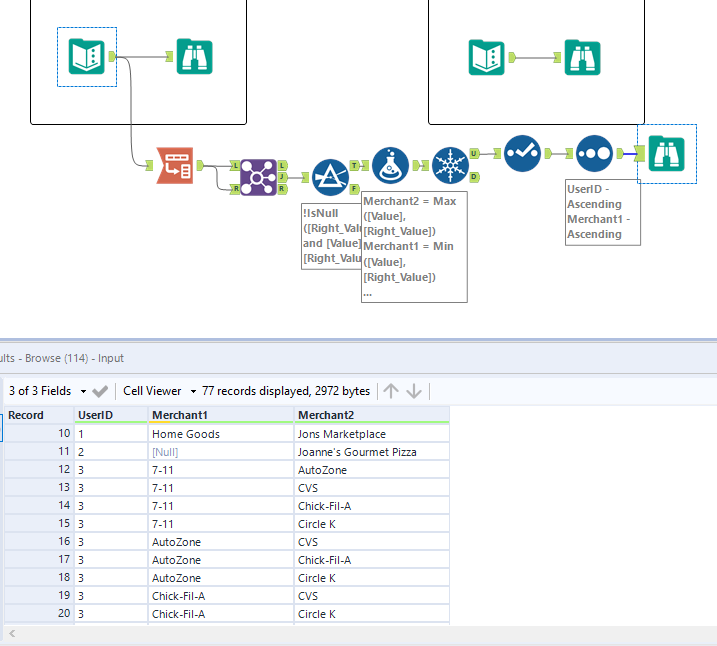The image size is (717, 646).
Task: Select the Formula tool with the flask icon
Action: (390, 165)
